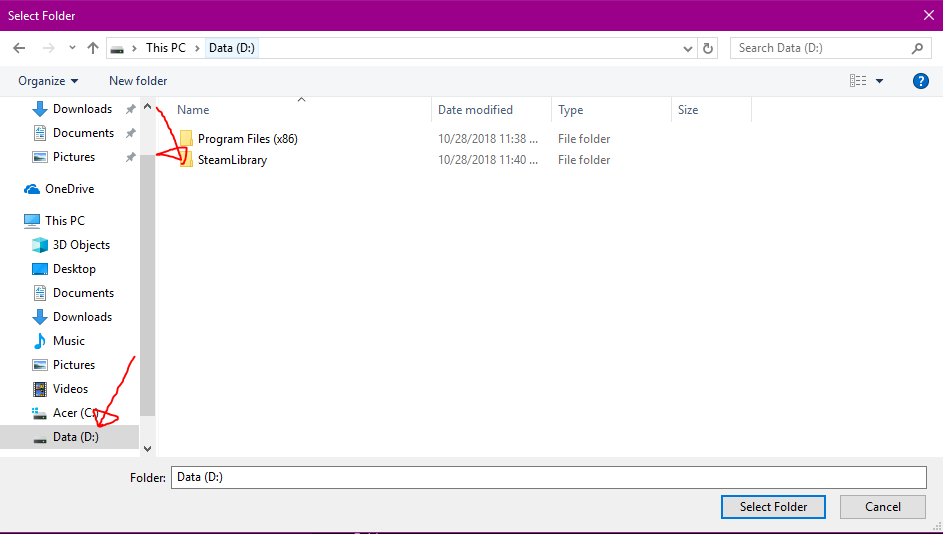
Task: Close the Select Folder dialog window
Action: 929,16
